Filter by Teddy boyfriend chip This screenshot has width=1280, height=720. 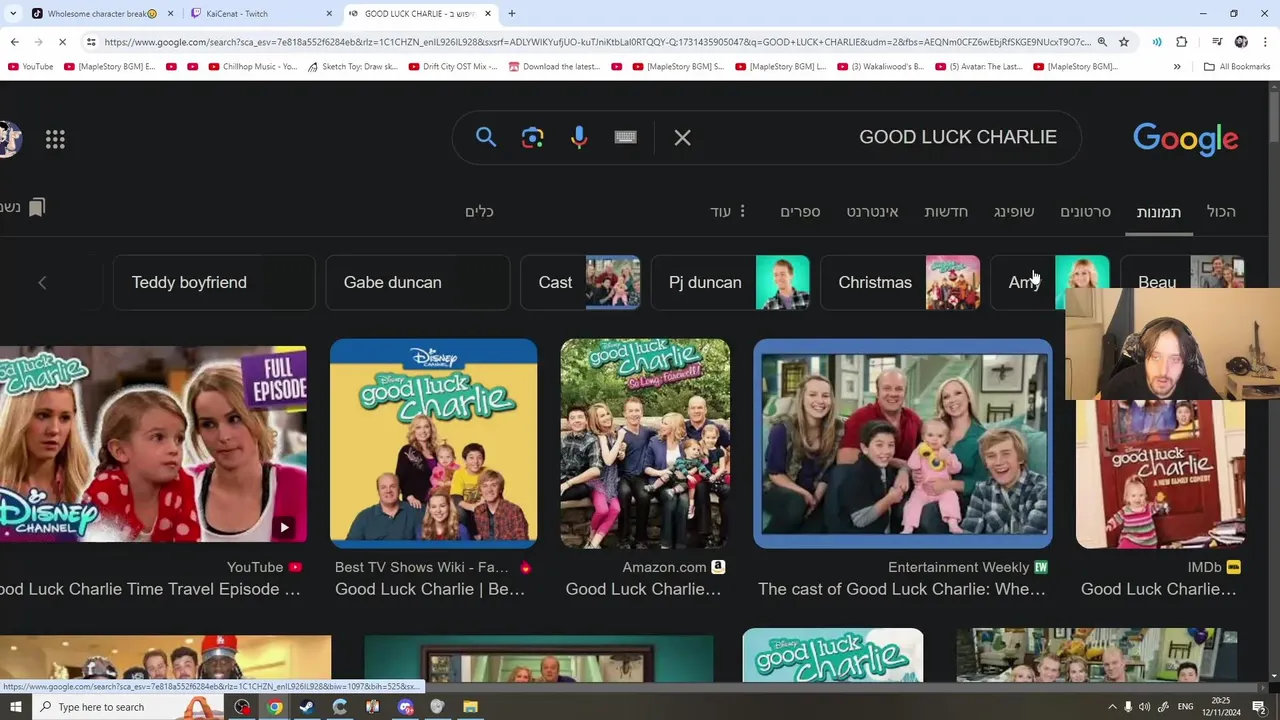(x=214, y=283)
